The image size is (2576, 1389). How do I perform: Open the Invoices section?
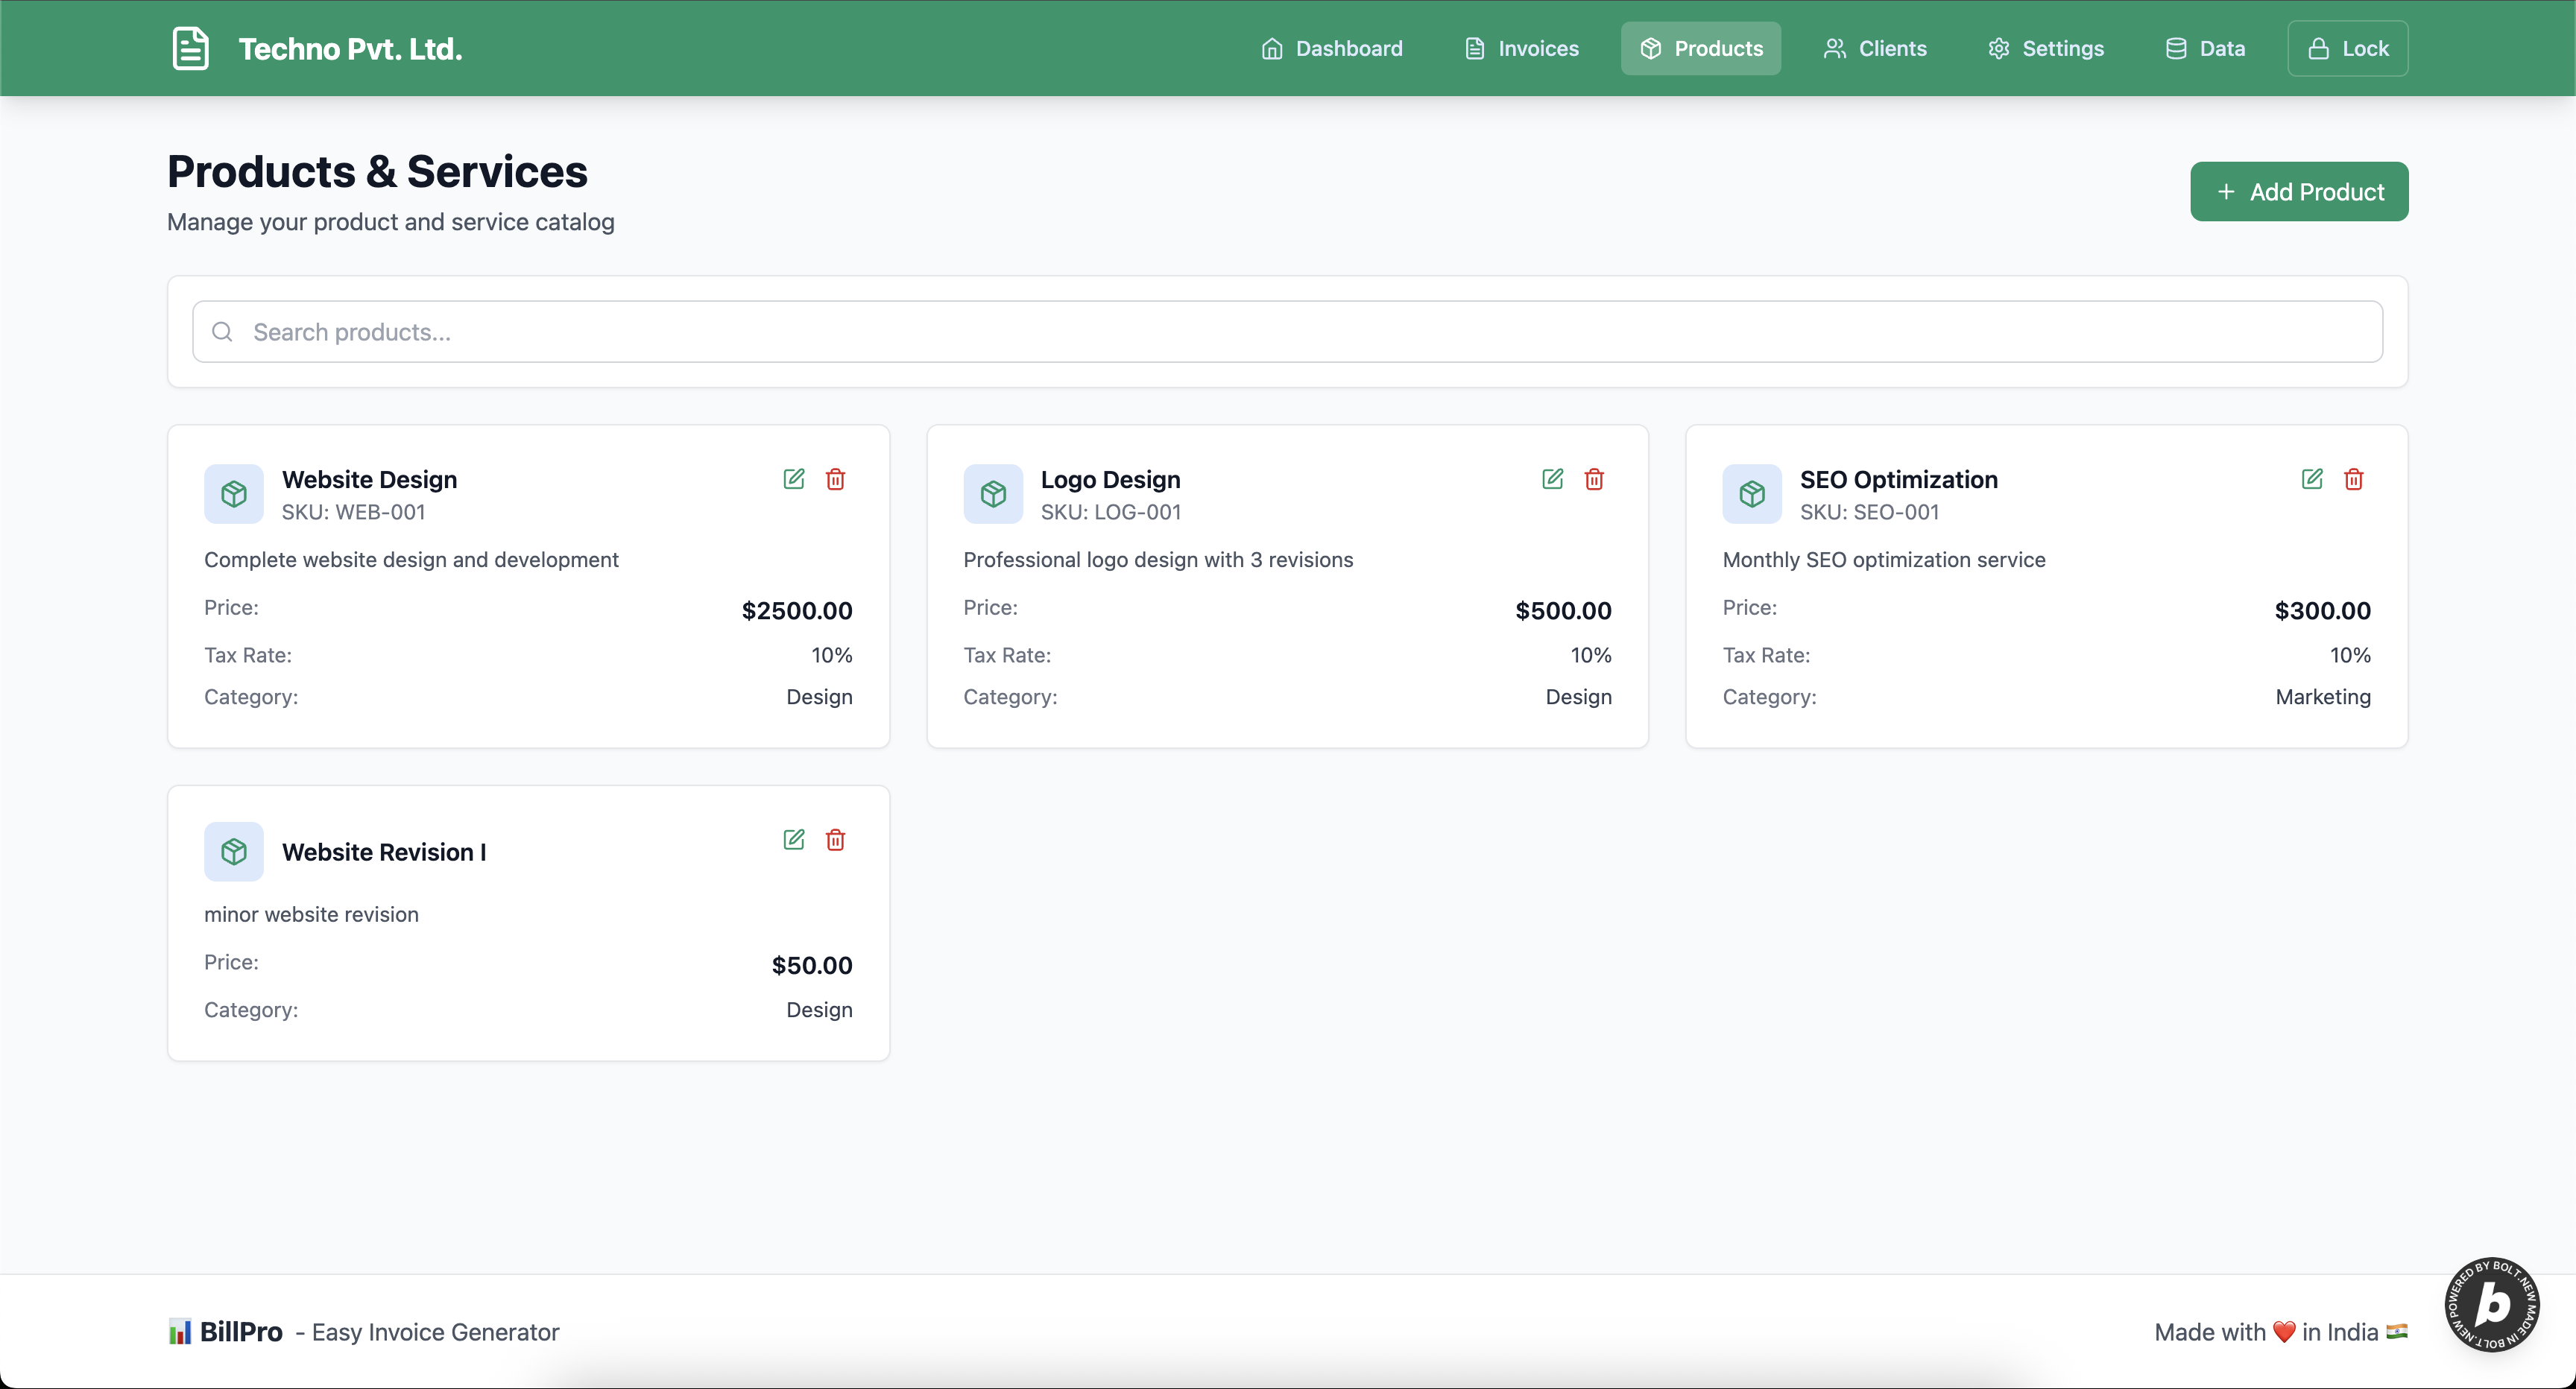point(1522,48)
